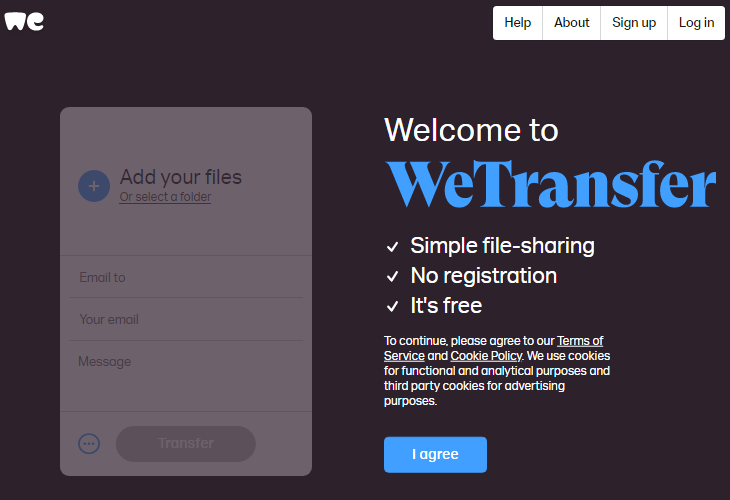This screenshot has height=500, width=730.
Task: Click the checkmark beside Simple file-sharing
Action: point(393,247)
